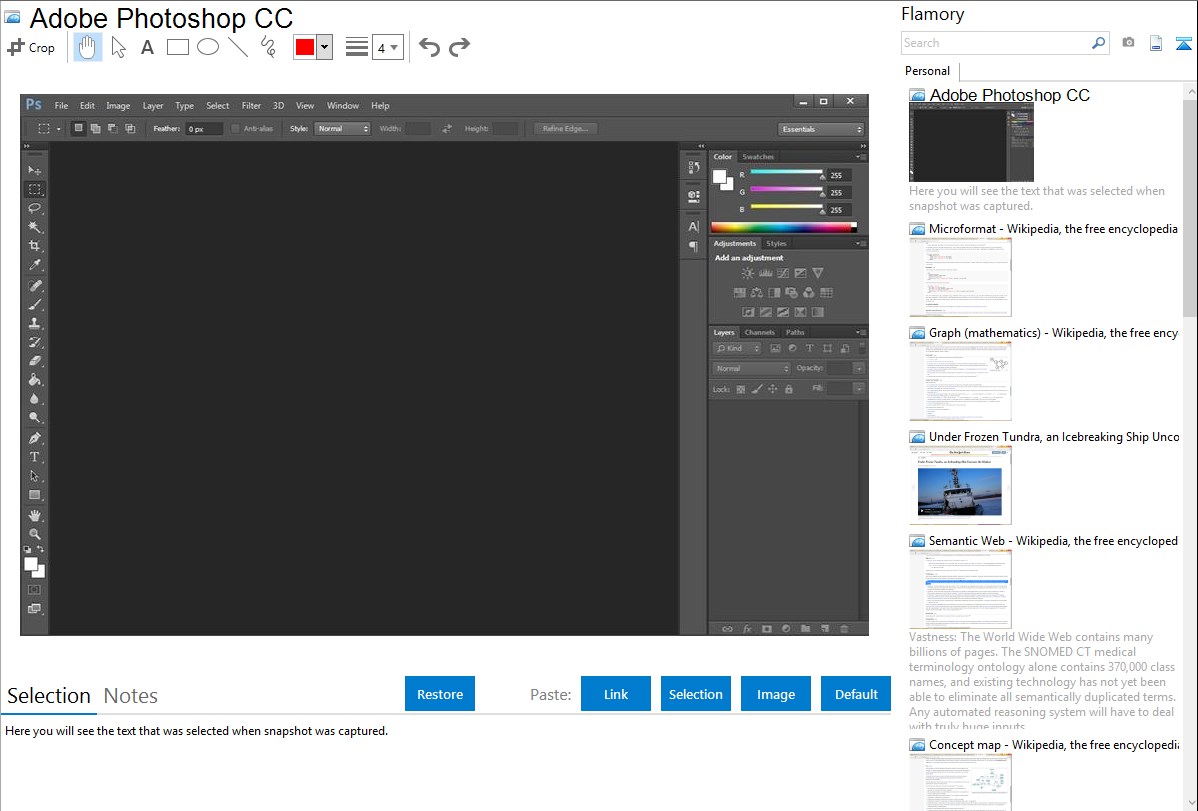This screenshot has width=1198, height=811.
Task: Select Photoshop Rectangular Marquee tool
Action: pyautogui.click(x=34, y=189)
